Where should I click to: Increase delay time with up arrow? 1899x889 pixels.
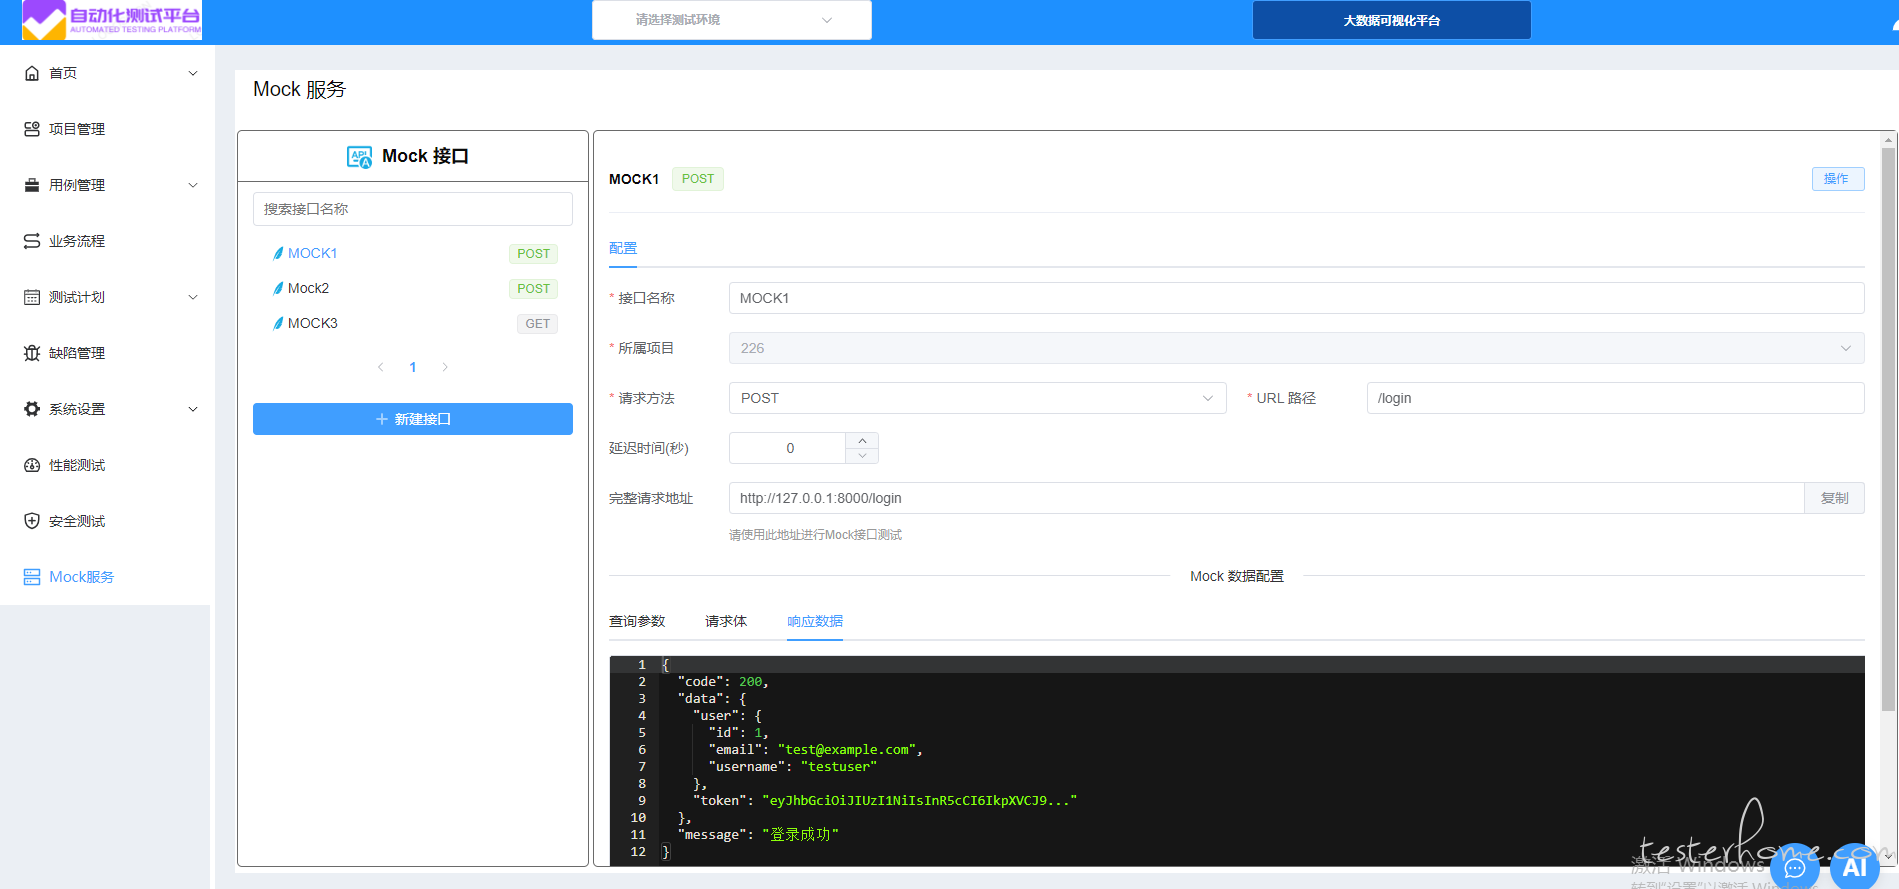pyautogui.click(x=862, y=440)
